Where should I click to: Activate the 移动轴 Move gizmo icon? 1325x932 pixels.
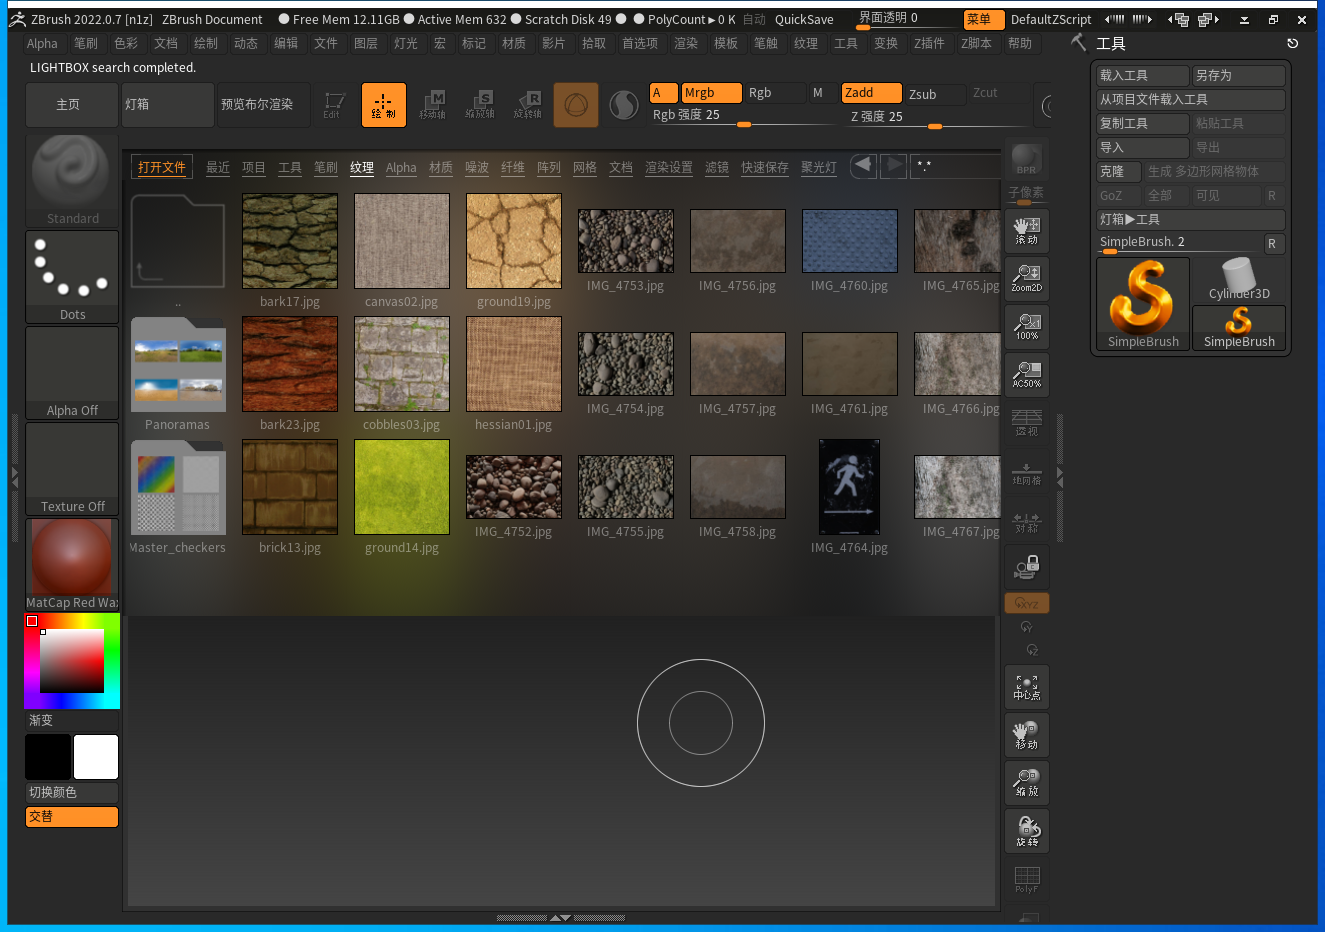[x=432, y=104]
